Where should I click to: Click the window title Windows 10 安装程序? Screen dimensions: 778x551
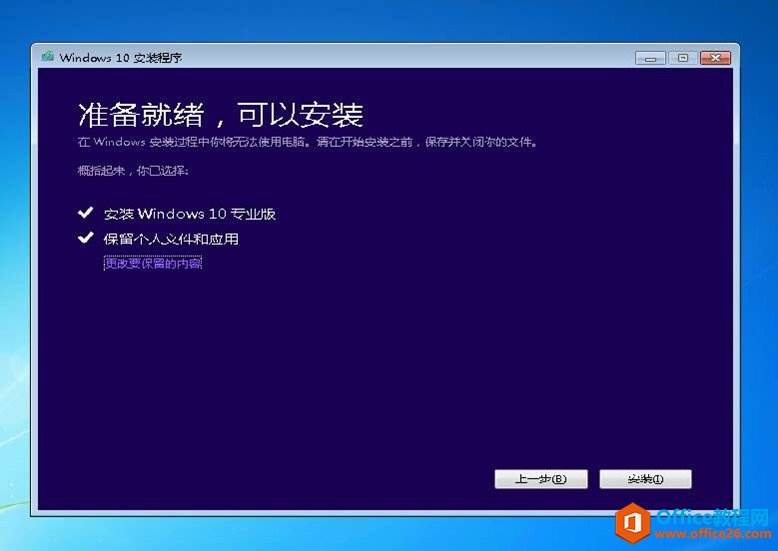[121, 58]
